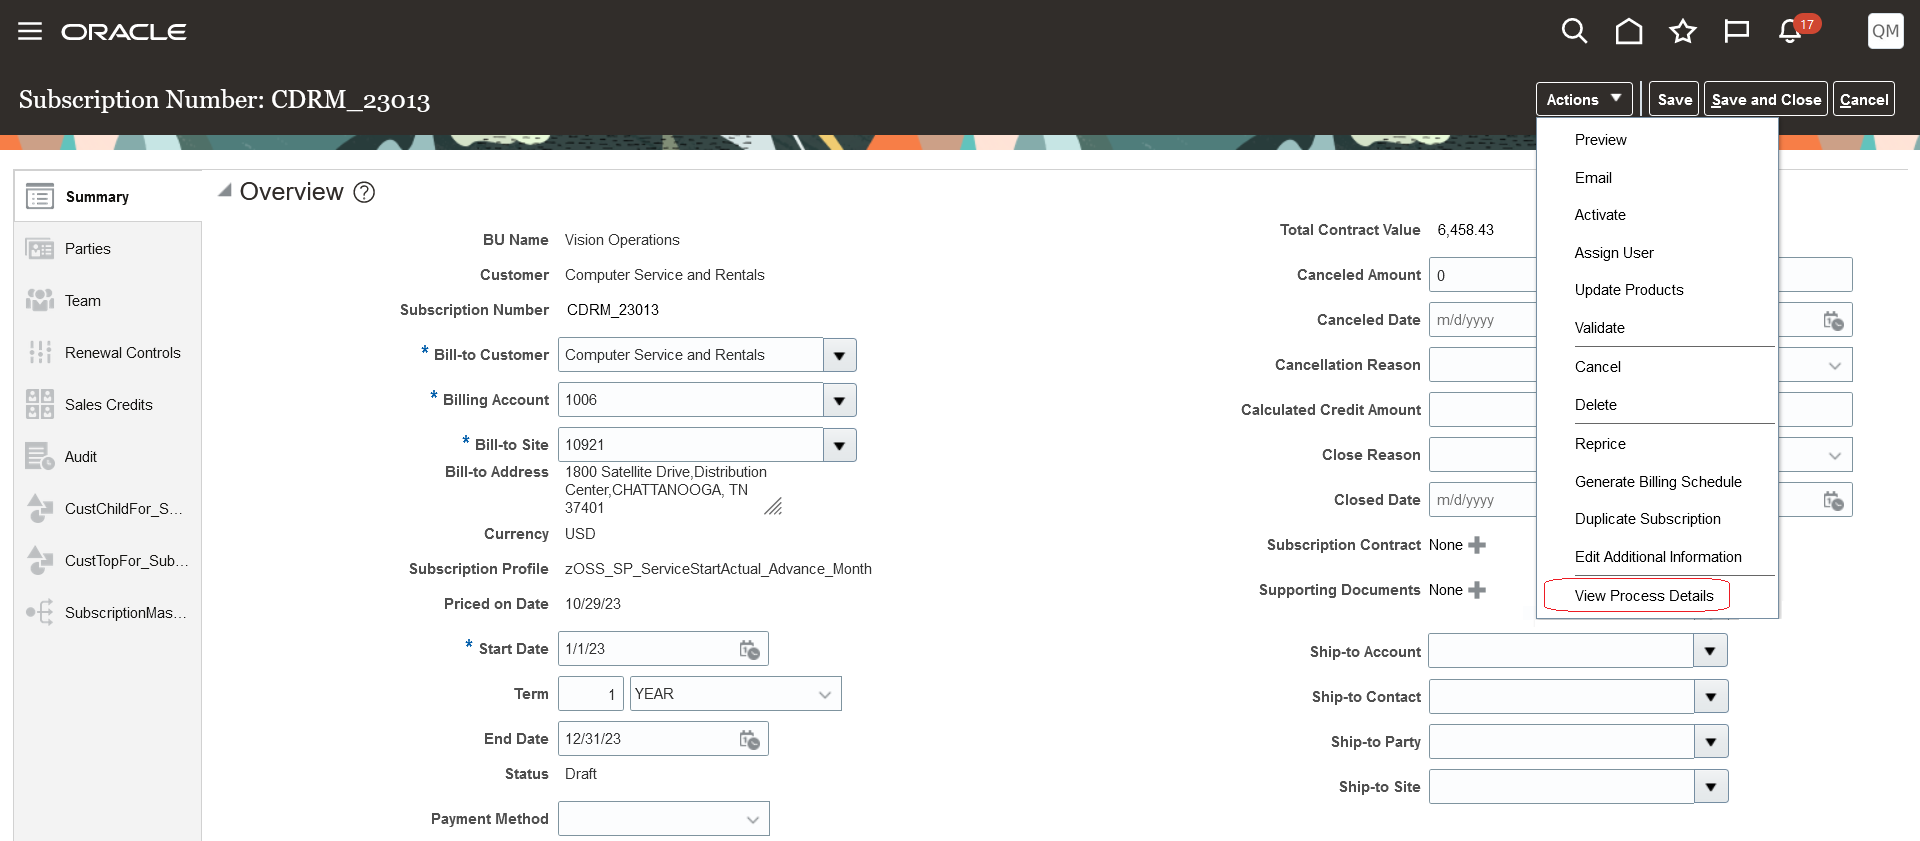
Task: Open the QM user profile menu
Action: coord(1885,31)
